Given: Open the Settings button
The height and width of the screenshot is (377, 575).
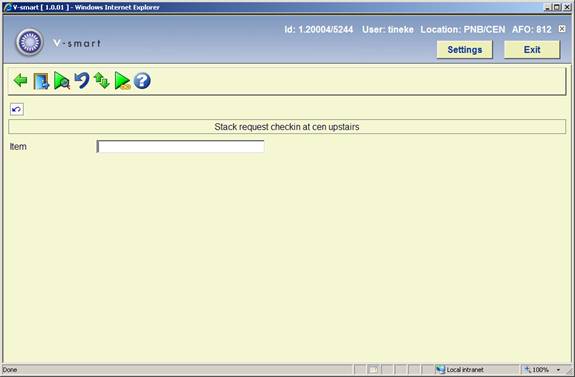Looking at the screenshot, I should pyautogui.click(x=464, y=50).
